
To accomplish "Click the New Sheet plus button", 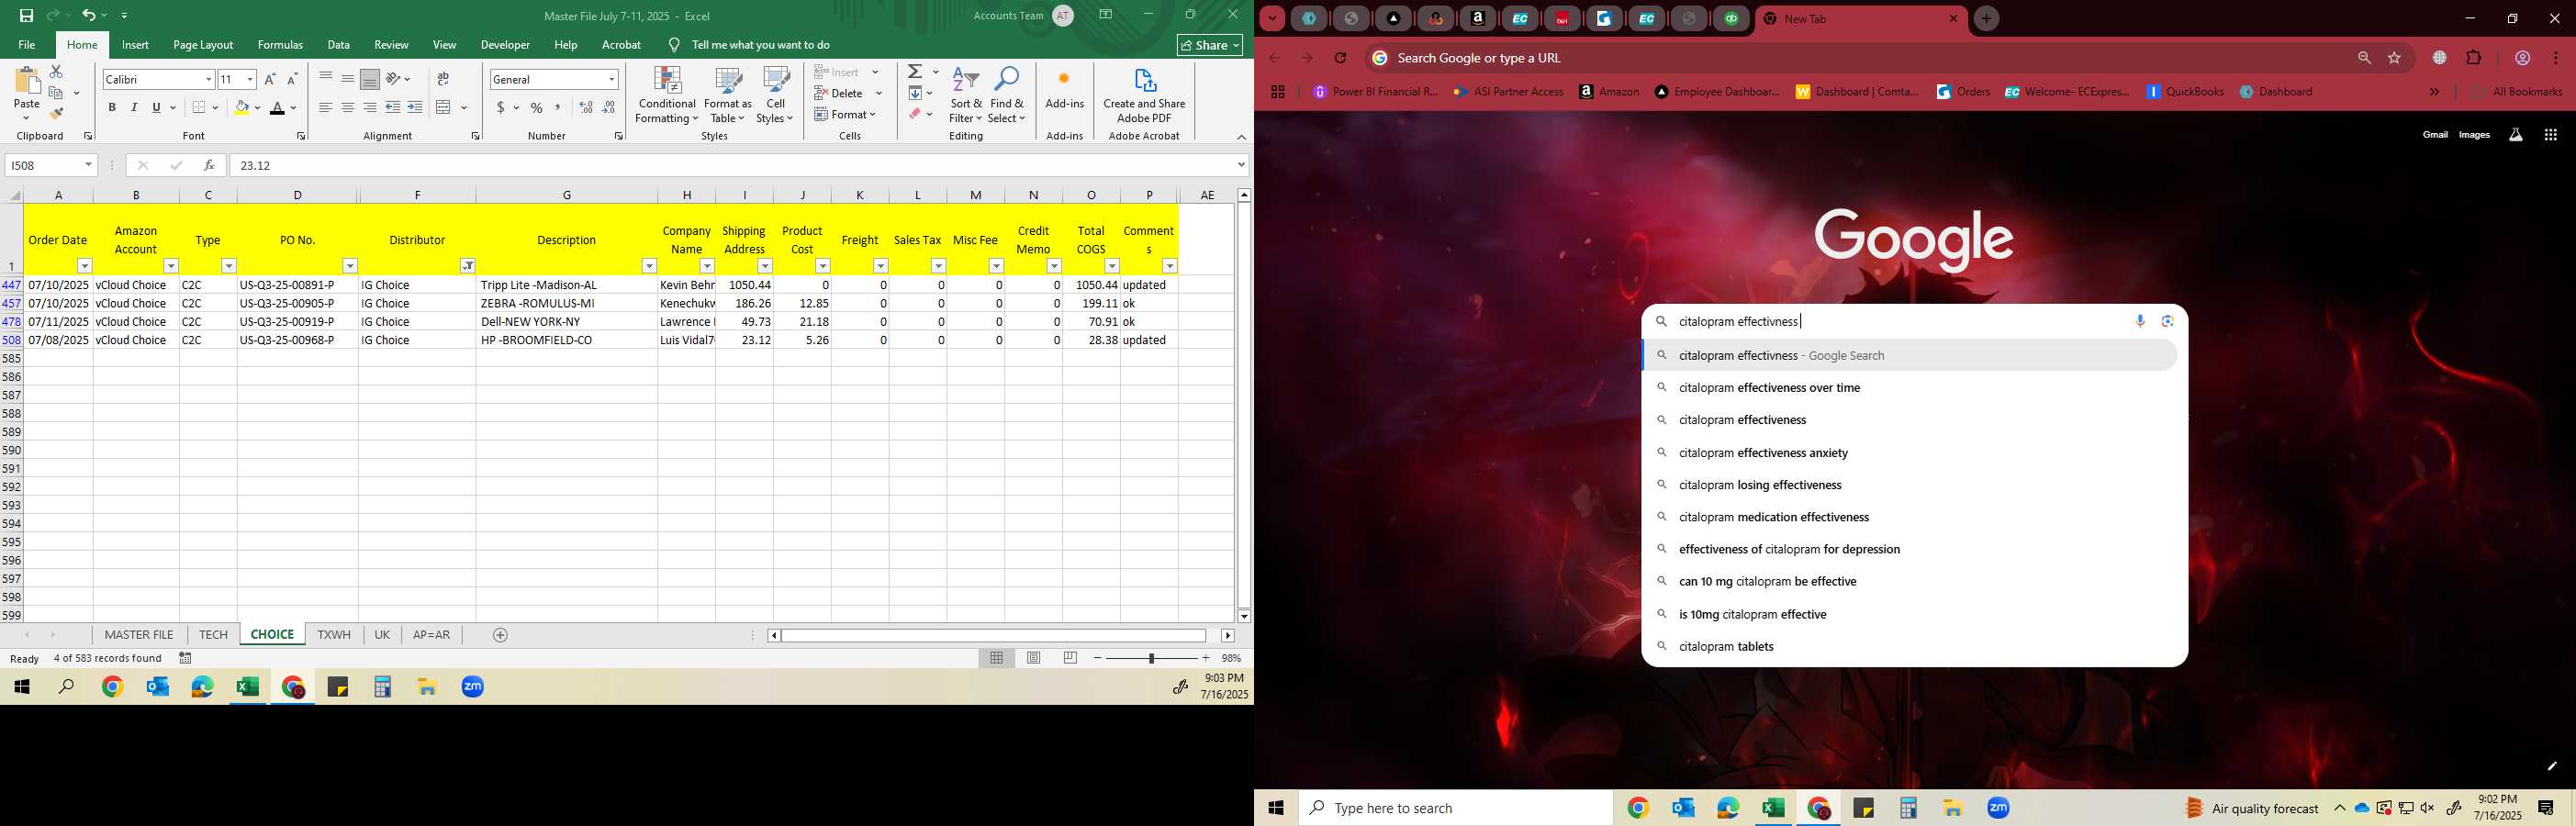I will pyautogui.click(x=500, y=635).
